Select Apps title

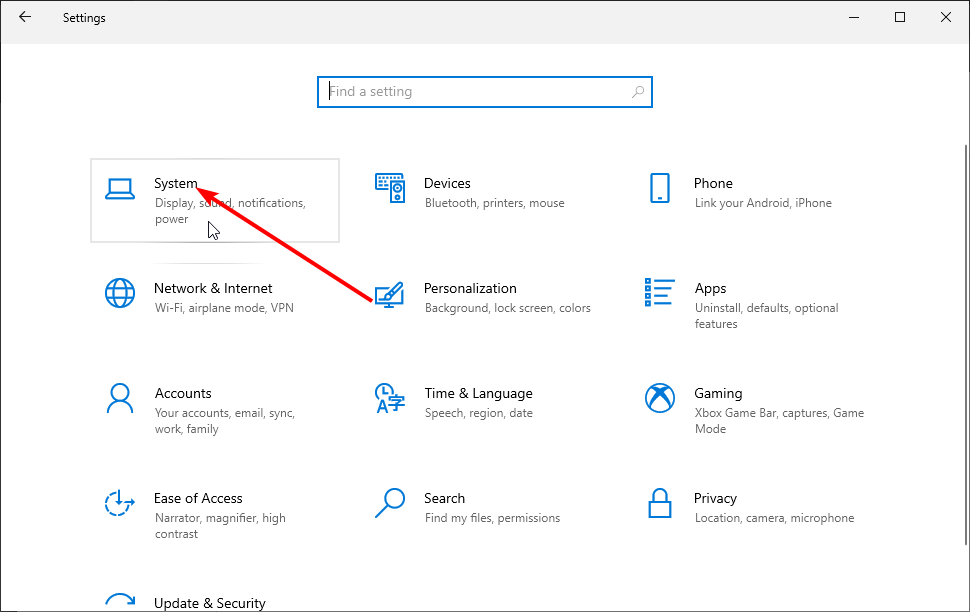click(x=710, y=289)
